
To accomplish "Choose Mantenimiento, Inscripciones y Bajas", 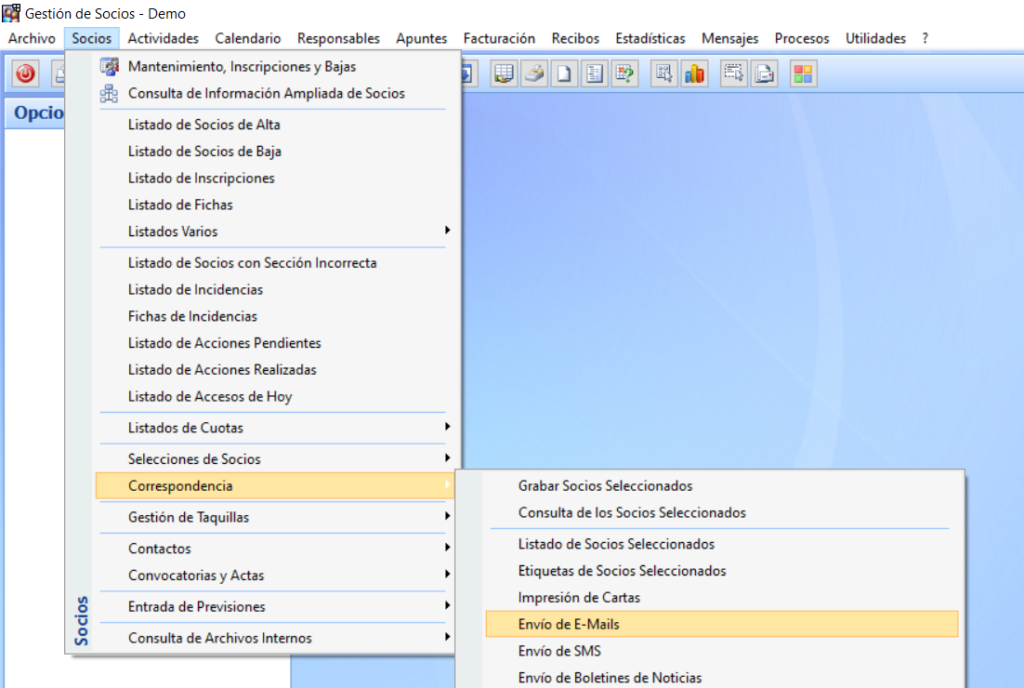I will coord(242,66).
